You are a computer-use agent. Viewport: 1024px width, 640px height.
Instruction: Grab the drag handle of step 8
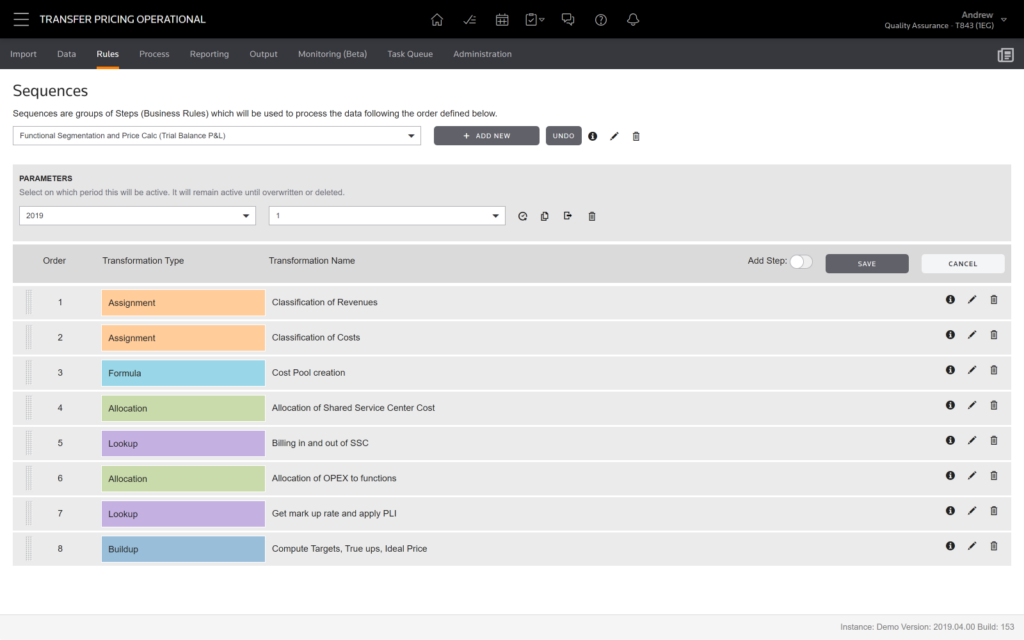pyautogui.click(x=29, y=548)
